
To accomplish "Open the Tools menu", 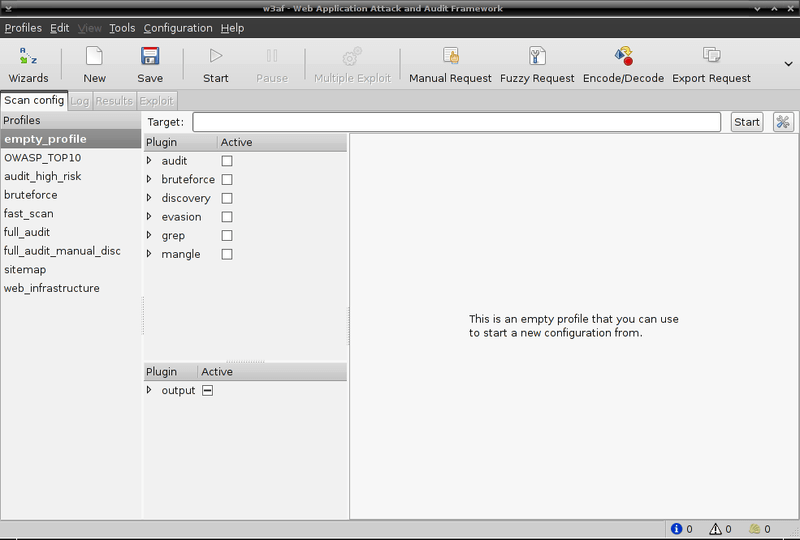I will (x=122, y=28).
